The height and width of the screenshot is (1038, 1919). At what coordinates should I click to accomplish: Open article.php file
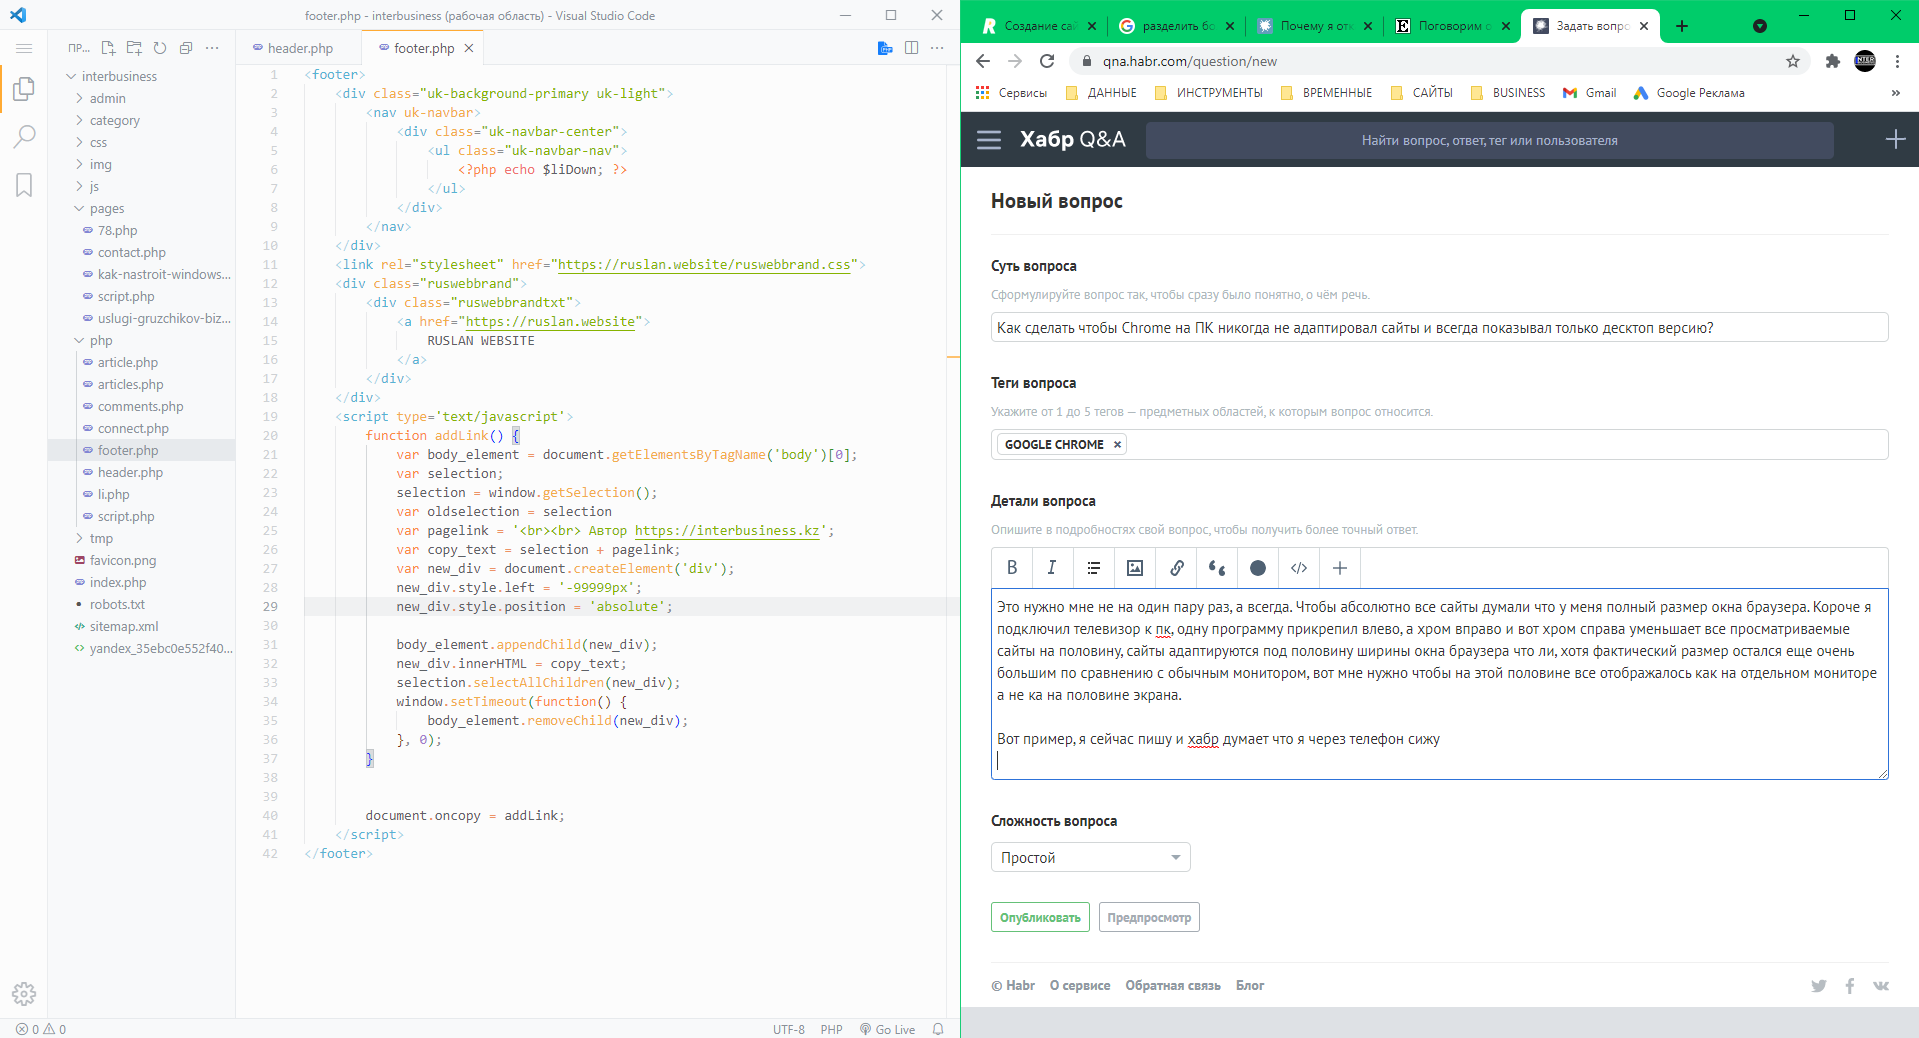(127, 362)
